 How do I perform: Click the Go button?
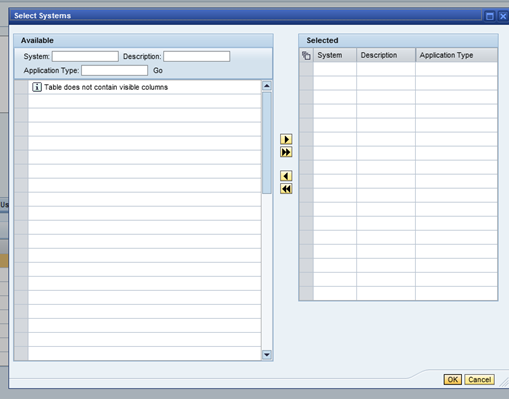158,70
